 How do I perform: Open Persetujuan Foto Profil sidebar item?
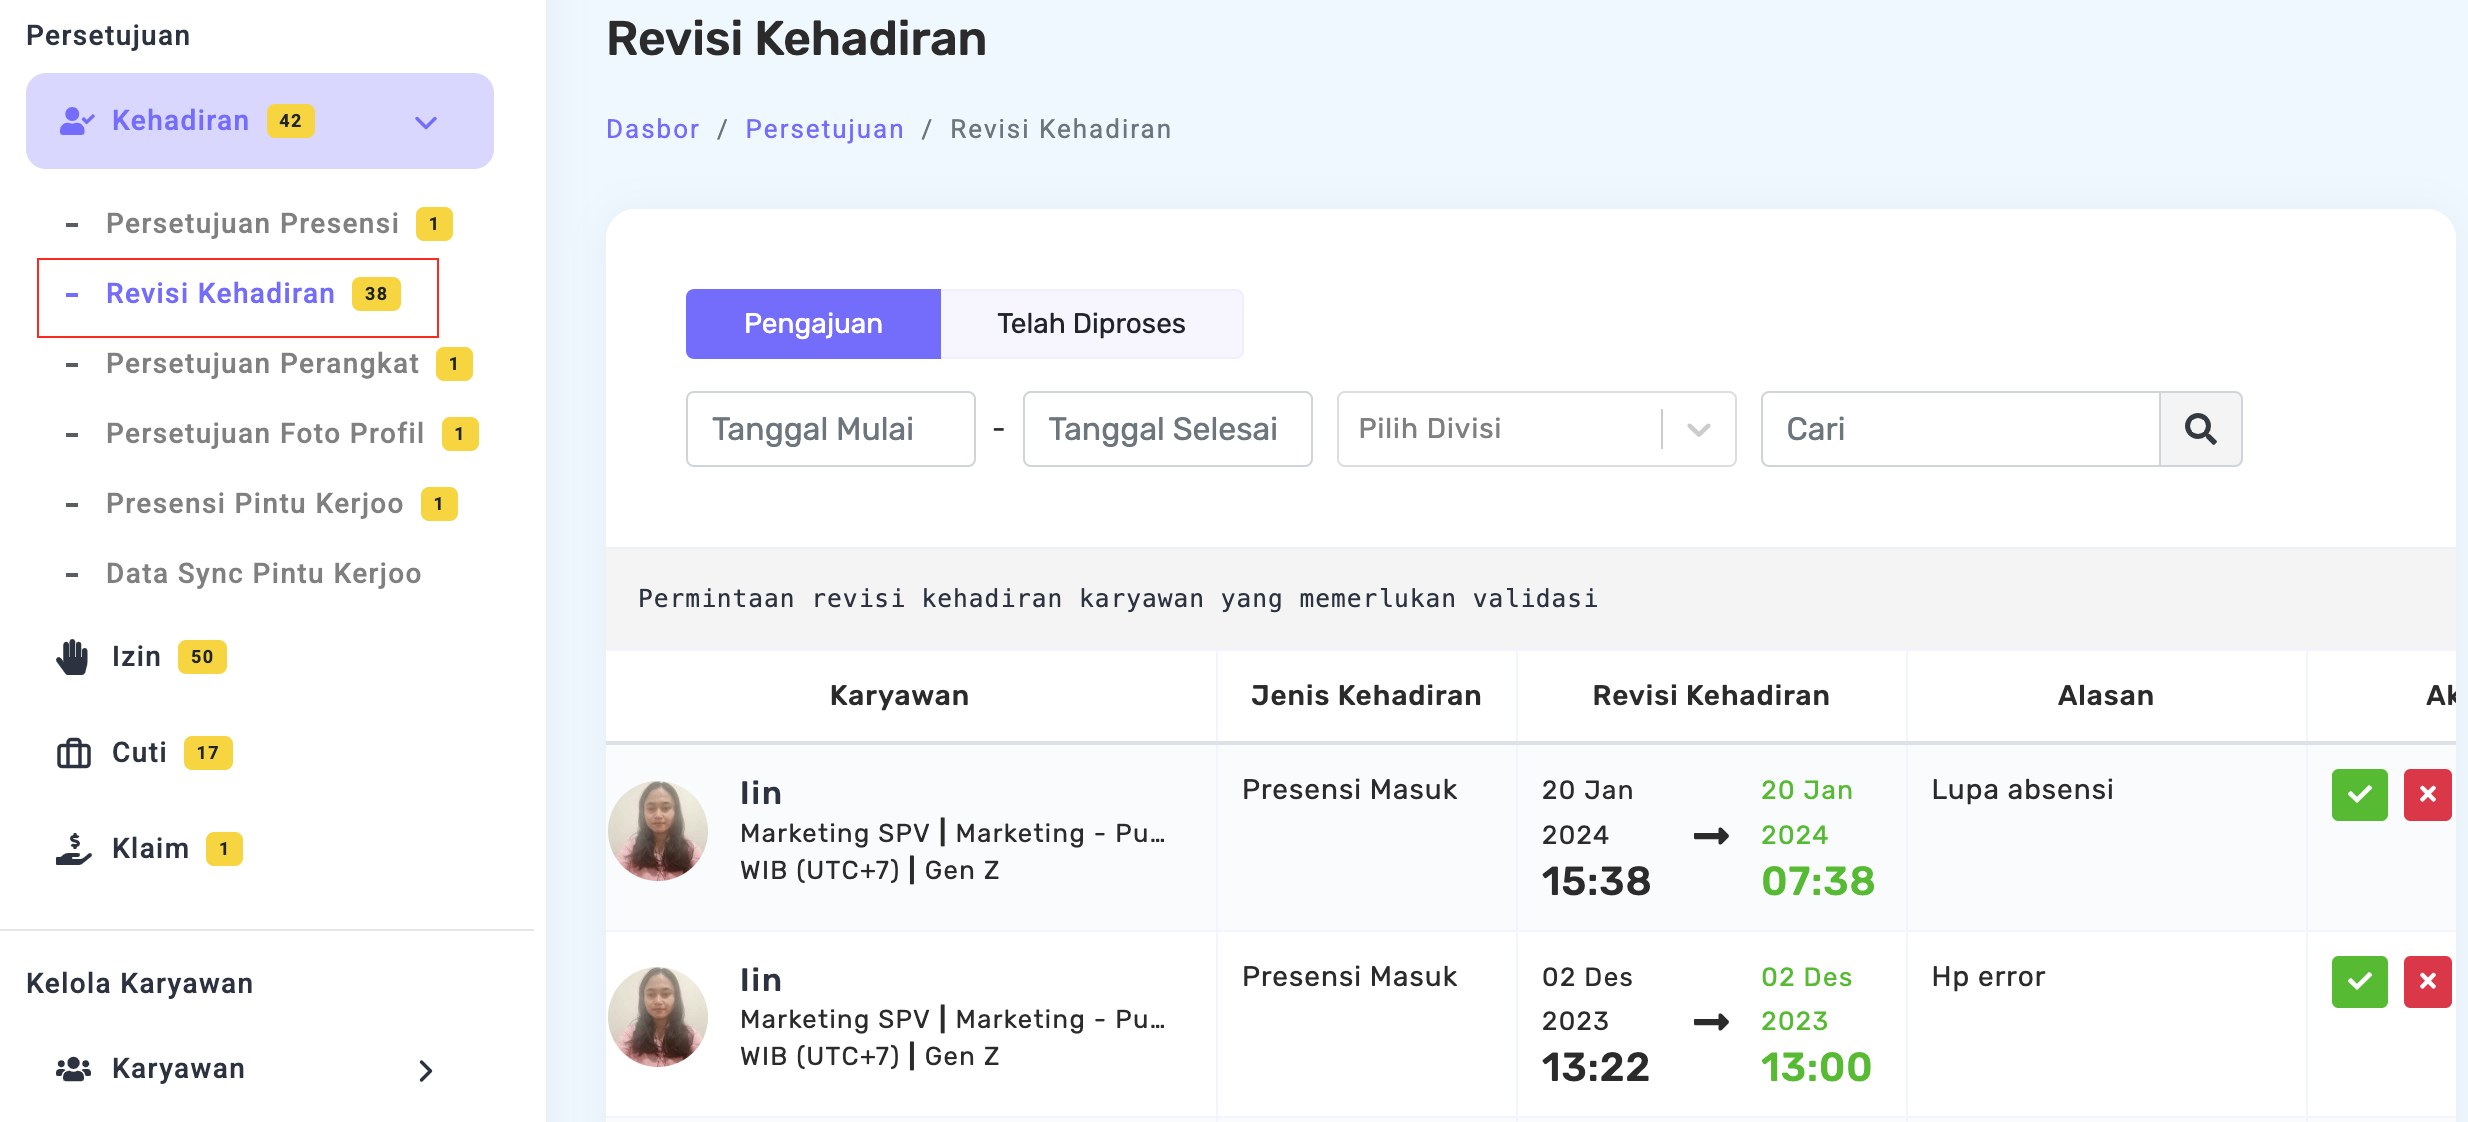265,434
